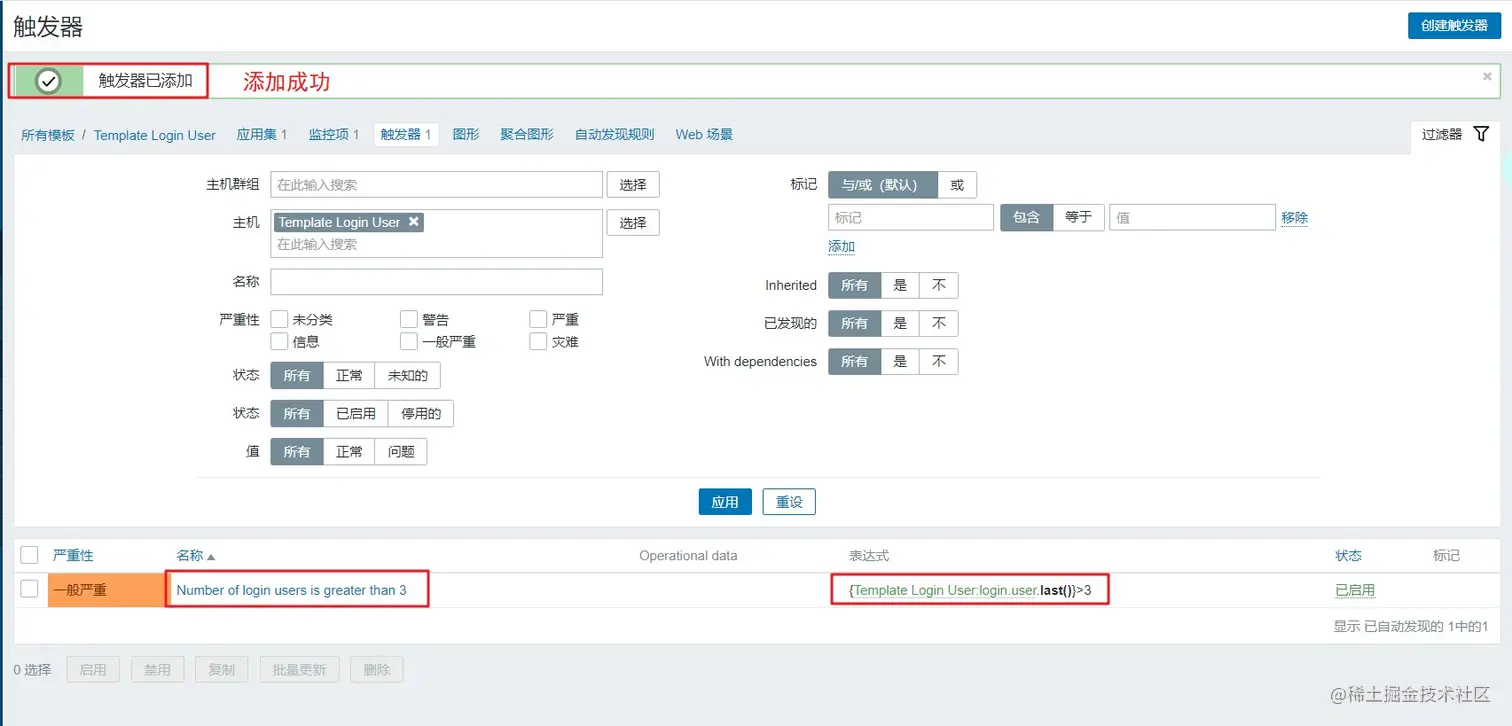Check the 信息 severity checkbox

(280, 341)
